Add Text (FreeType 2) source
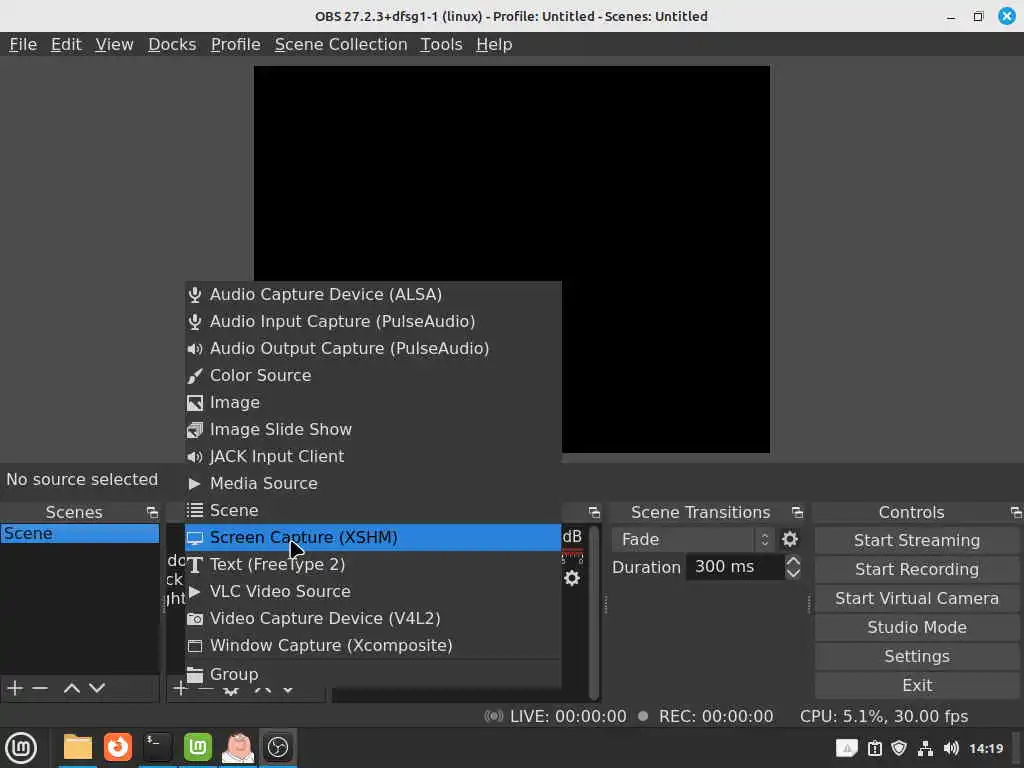Screen dimensions: 1024x768 pos(373,564)
